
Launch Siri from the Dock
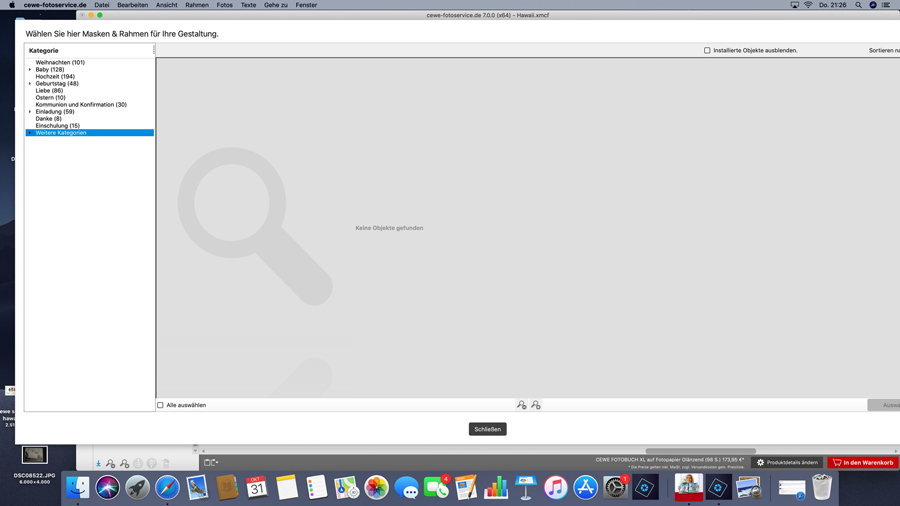pyautogui.click(x=107, y=488)
